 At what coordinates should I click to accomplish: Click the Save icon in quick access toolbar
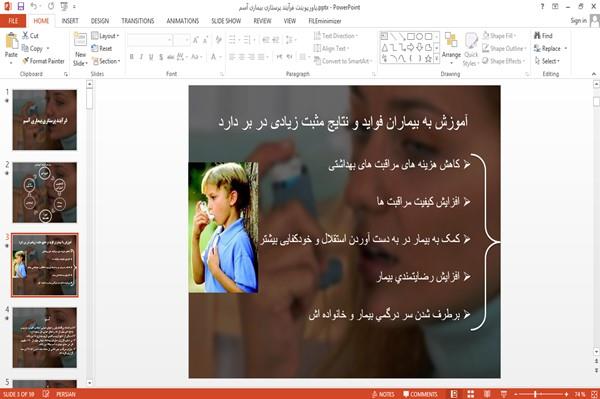[21, 7]
